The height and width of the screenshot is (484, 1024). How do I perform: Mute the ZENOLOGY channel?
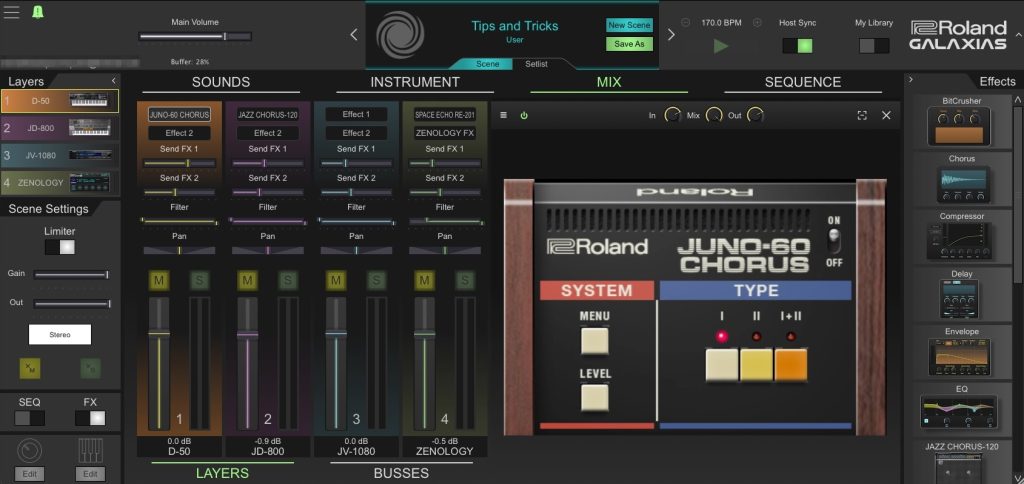tap(424, 281)
